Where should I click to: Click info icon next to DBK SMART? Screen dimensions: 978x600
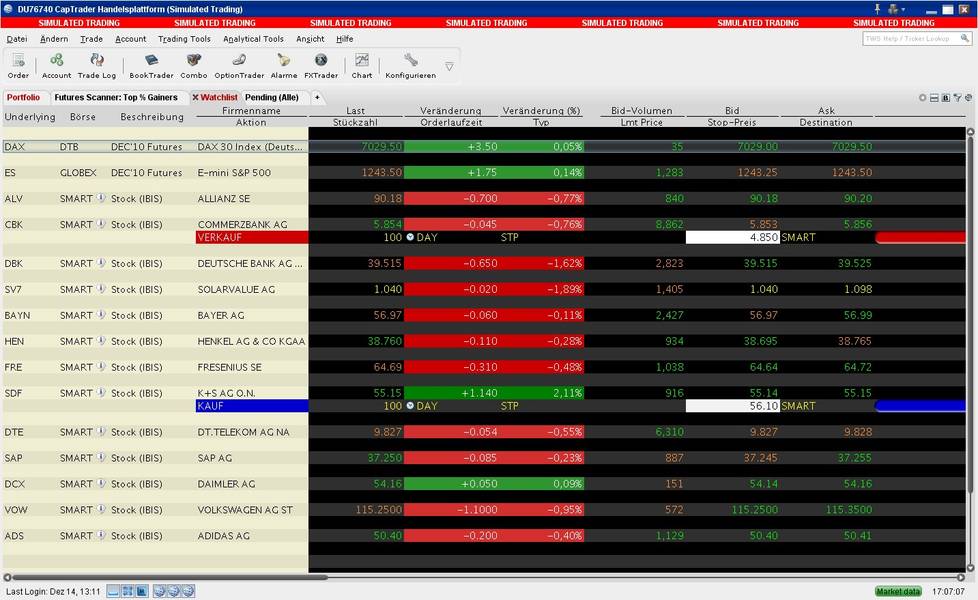(100, 263)
